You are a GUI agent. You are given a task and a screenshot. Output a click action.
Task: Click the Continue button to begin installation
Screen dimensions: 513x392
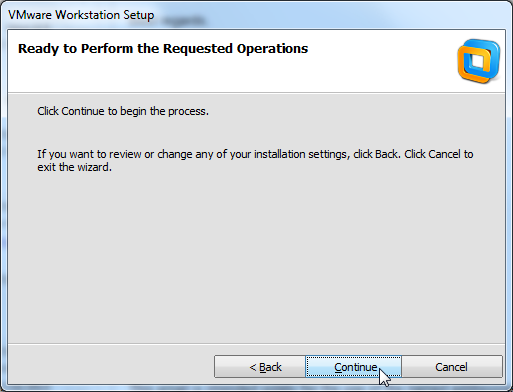353,367
